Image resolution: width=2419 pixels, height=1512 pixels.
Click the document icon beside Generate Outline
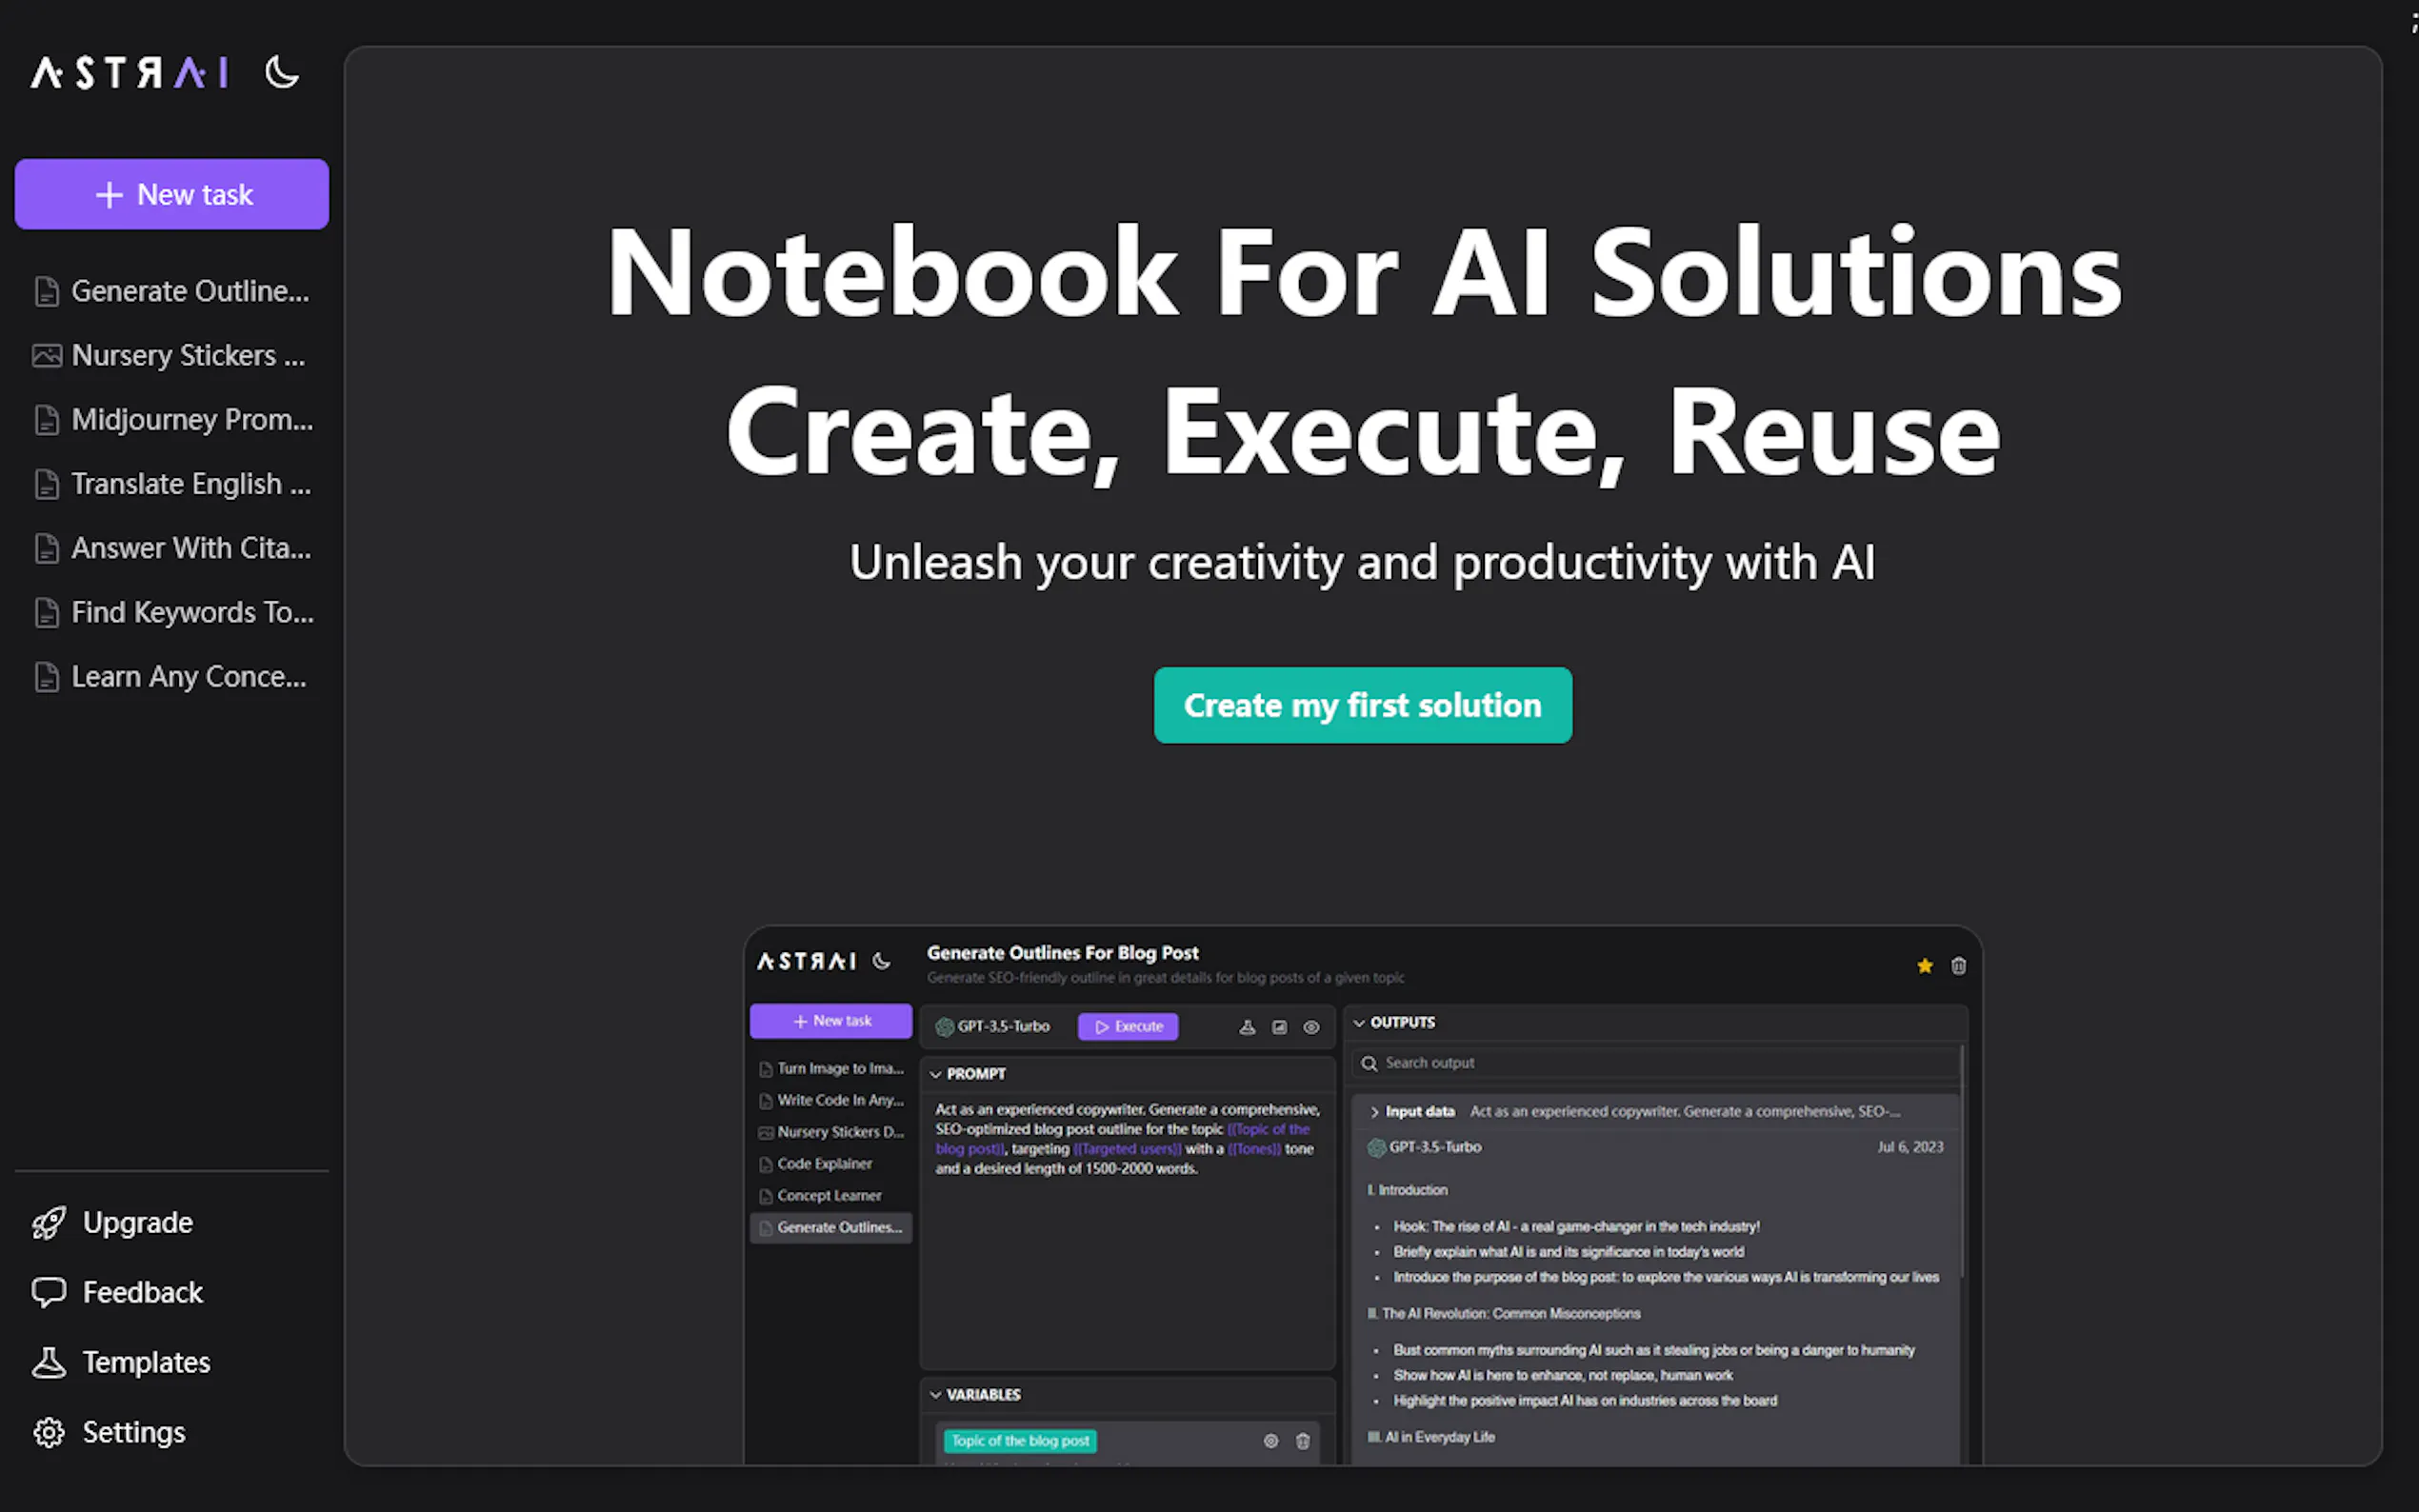pyautogui.click(x=46, y=292)
